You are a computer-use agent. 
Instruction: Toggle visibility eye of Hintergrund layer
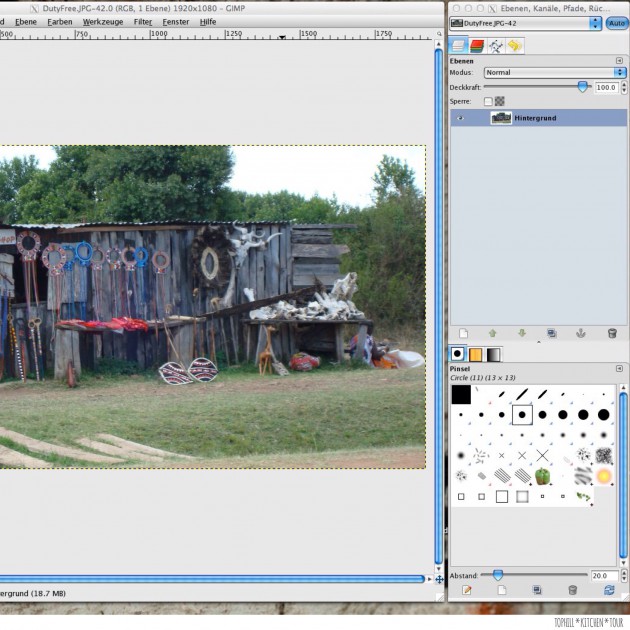click(x=460, y=118)
